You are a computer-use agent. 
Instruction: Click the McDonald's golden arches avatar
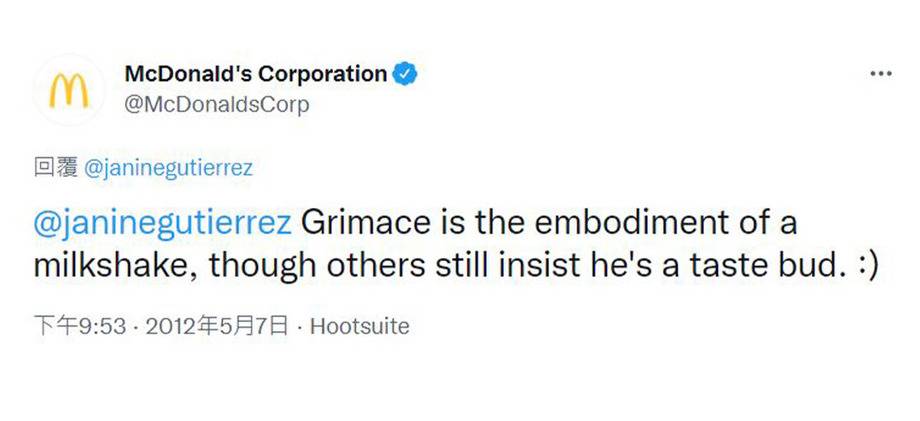[69, 89]
